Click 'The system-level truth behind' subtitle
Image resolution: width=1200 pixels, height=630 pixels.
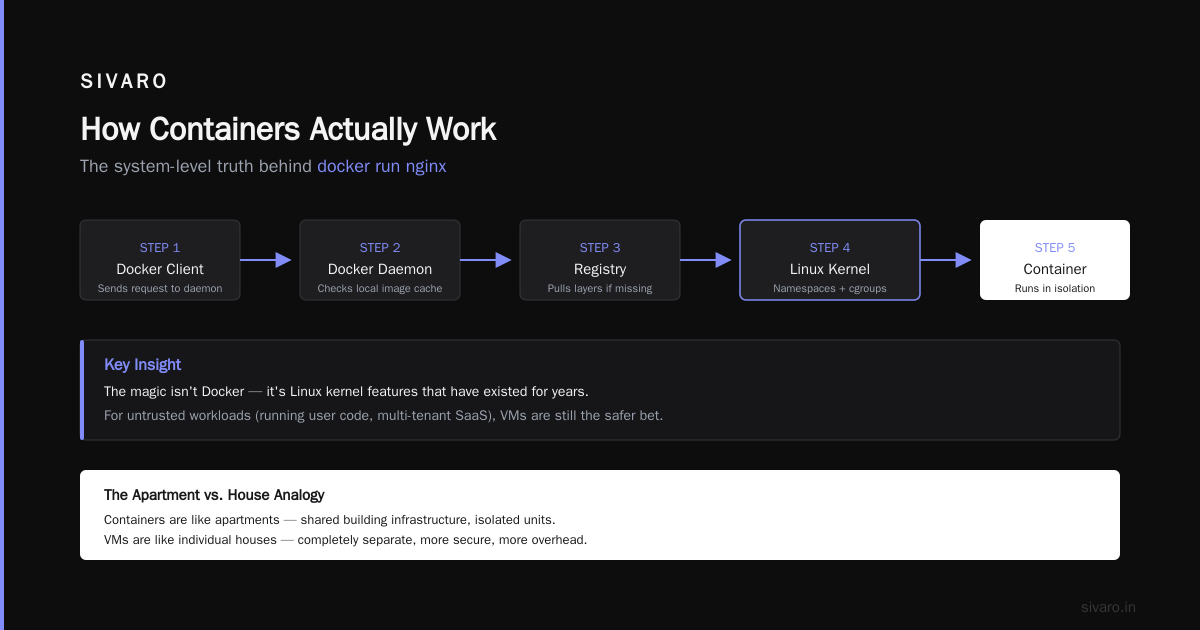pos(196,166)
